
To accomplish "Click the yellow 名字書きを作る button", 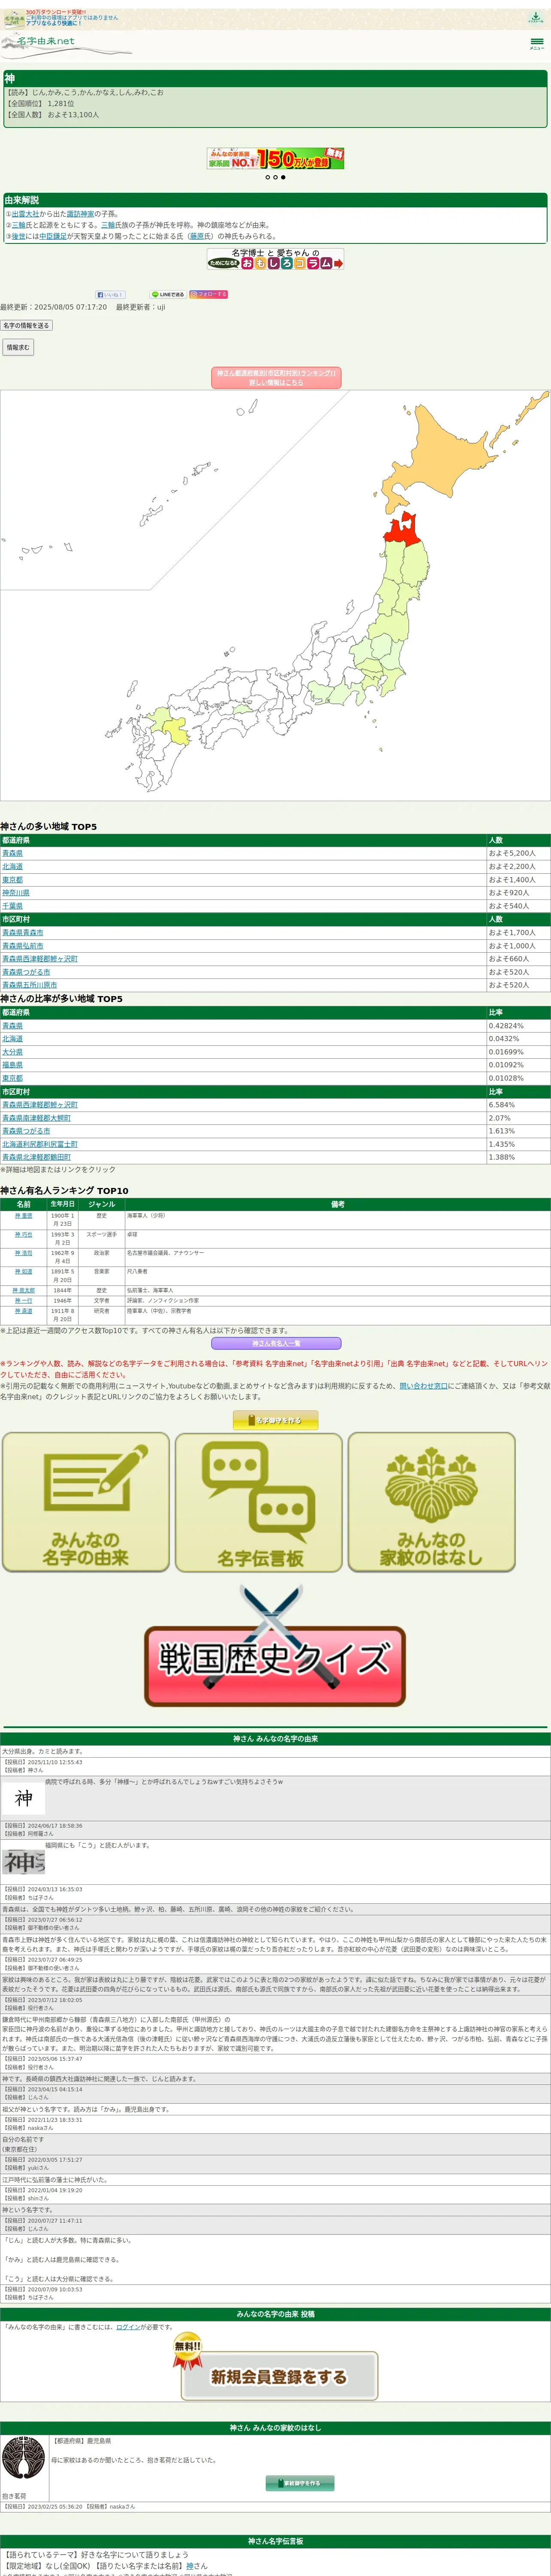I will 276,1420.
